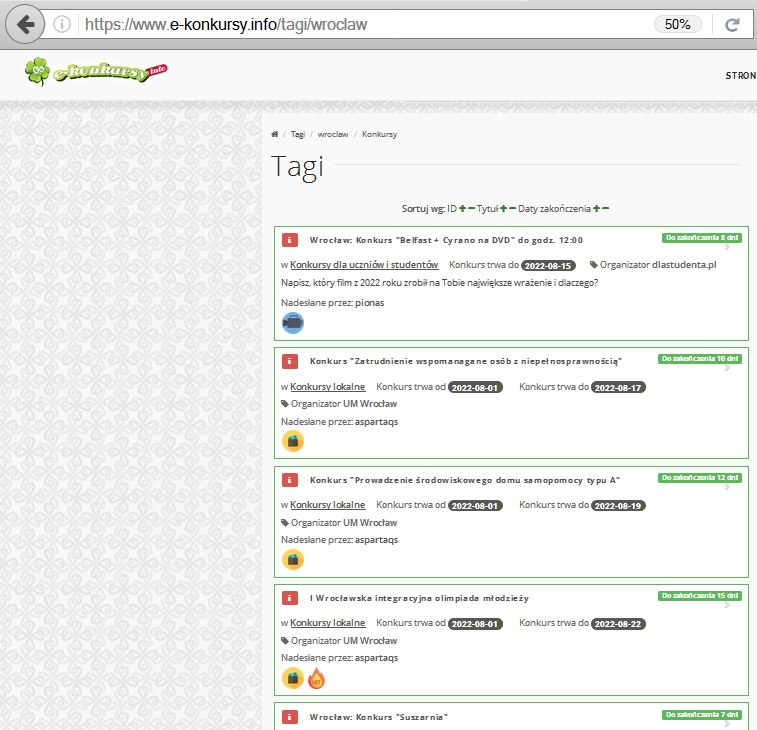The height and width of the screenshot is (730, 757).
Task: Click the hot flame icon on olimpiada entry
Action: point(316,679)
